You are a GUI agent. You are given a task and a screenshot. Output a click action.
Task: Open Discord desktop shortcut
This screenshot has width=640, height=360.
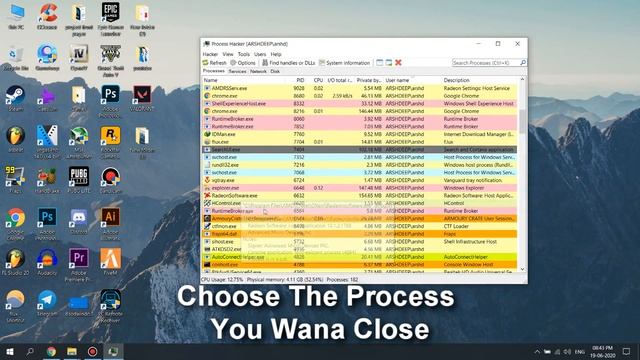click(79, 221)
